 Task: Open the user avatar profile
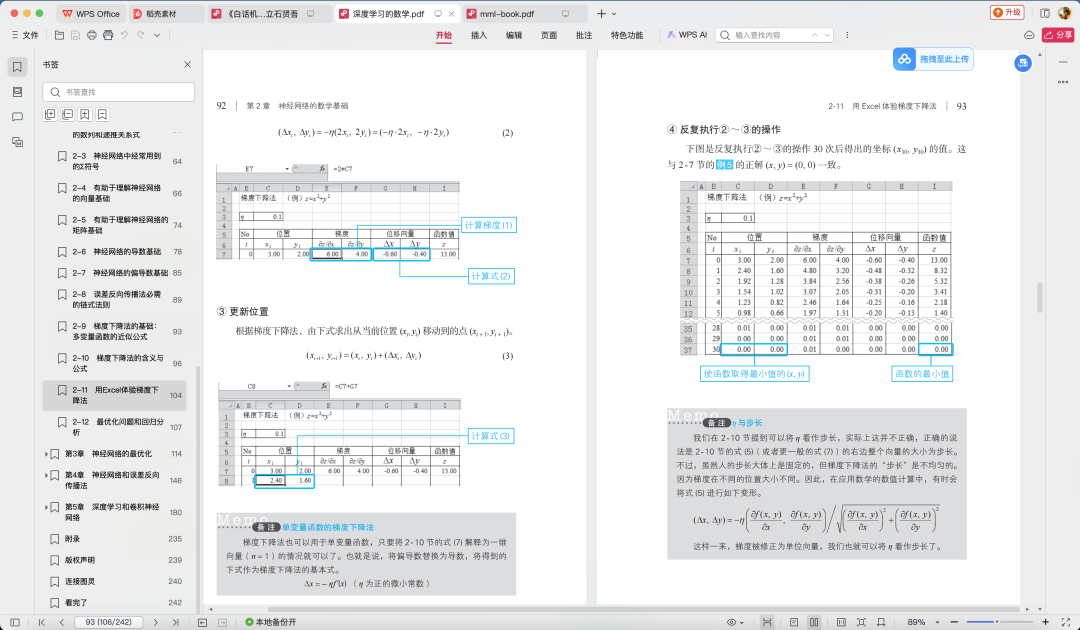pos(1064,13)
